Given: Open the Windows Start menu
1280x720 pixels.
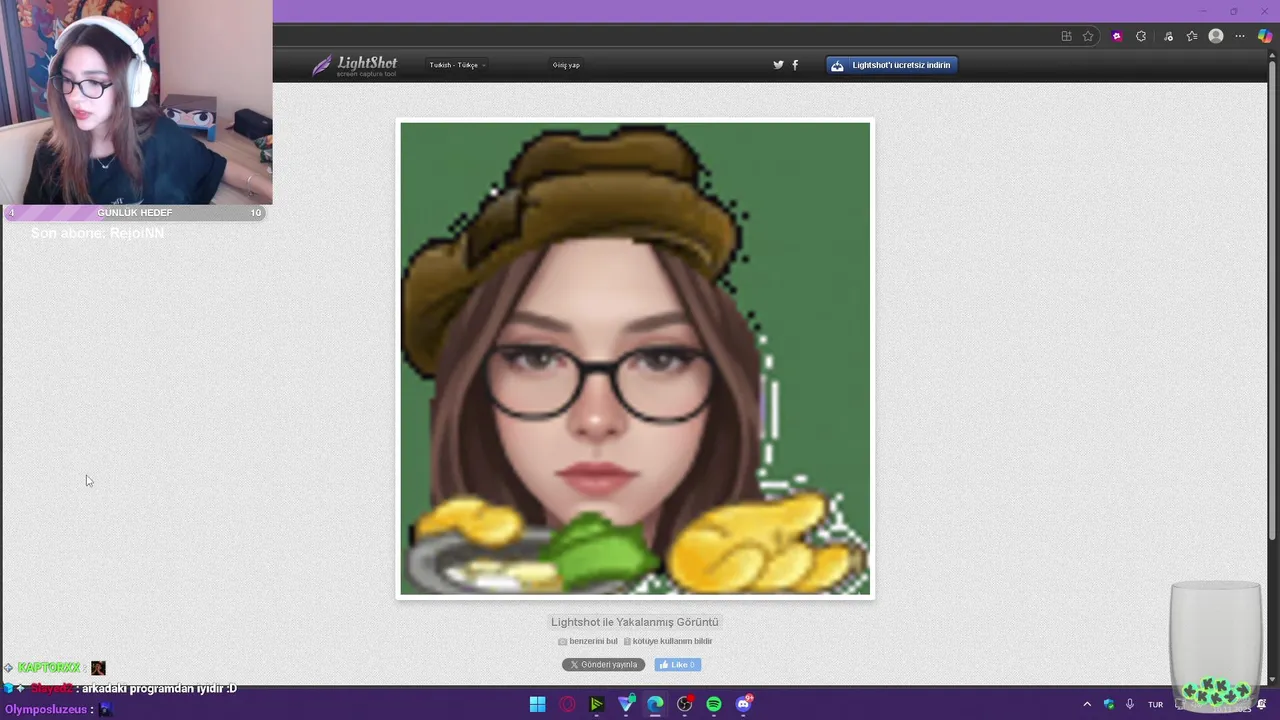Looking at the screenshot, I should 538,704.
